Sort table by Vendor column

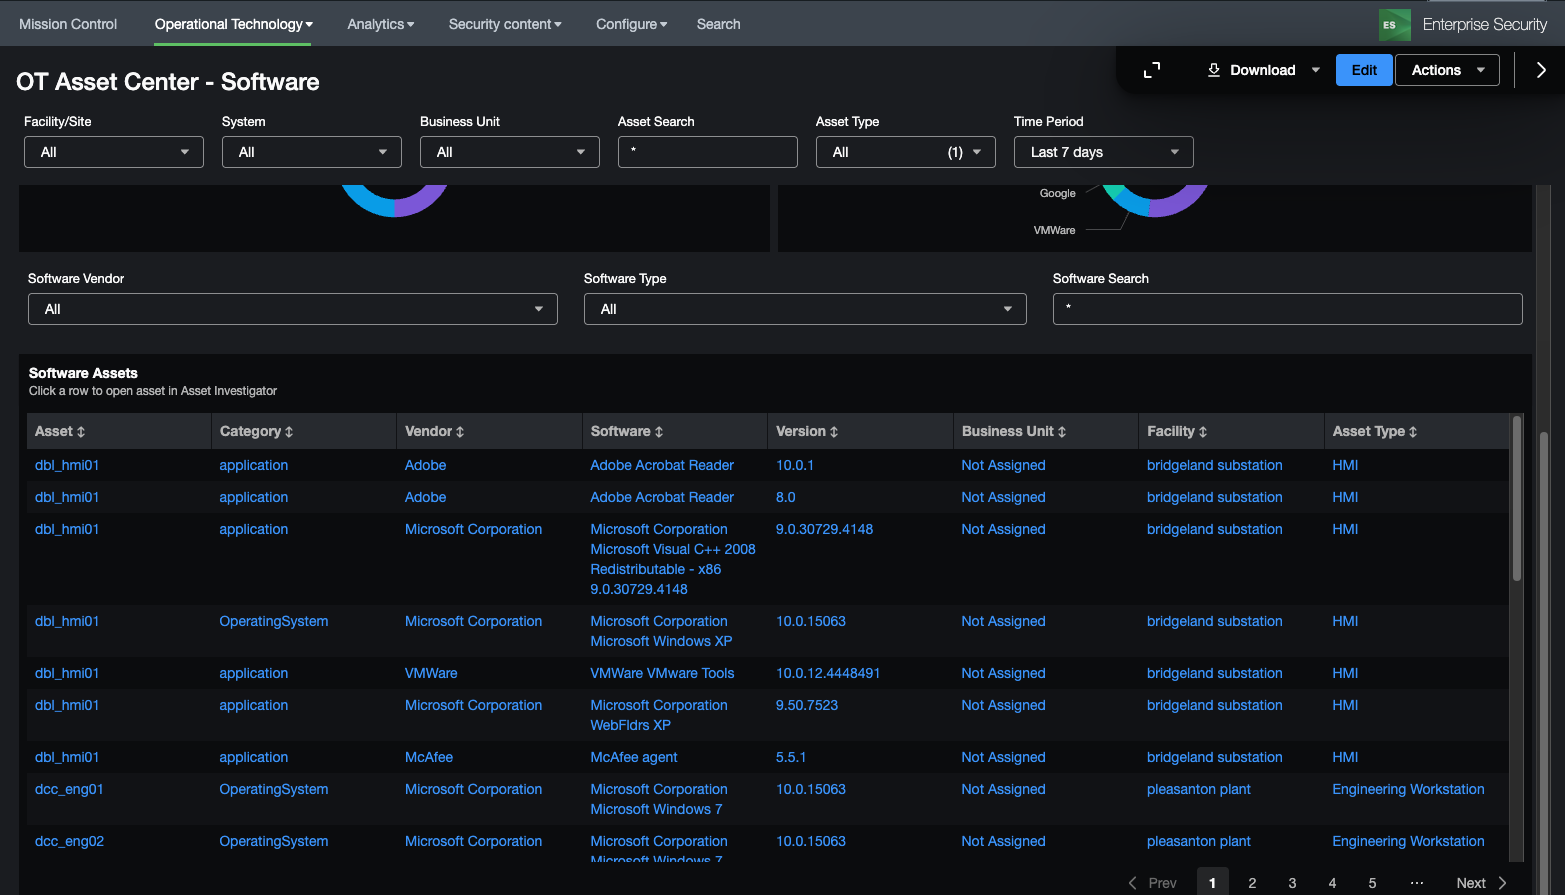[x=434, y=431]
